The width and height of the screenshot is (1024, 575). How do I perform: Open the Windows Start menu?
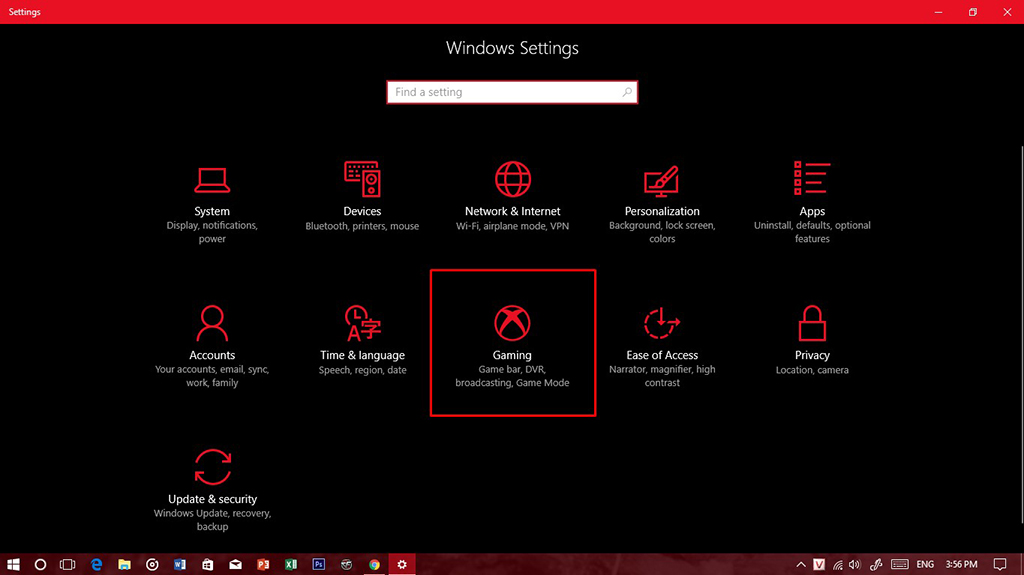point(14,564)
